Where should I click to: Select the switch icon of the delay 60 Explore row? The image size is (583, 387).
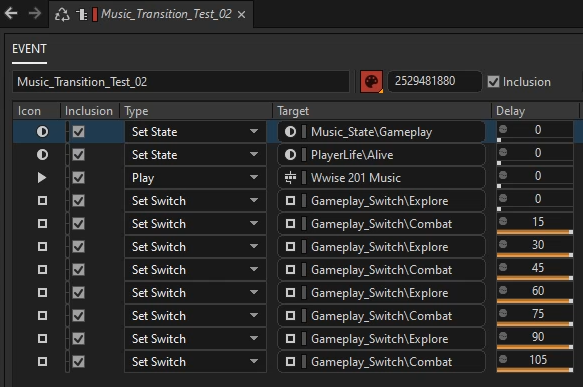(42, 293)
